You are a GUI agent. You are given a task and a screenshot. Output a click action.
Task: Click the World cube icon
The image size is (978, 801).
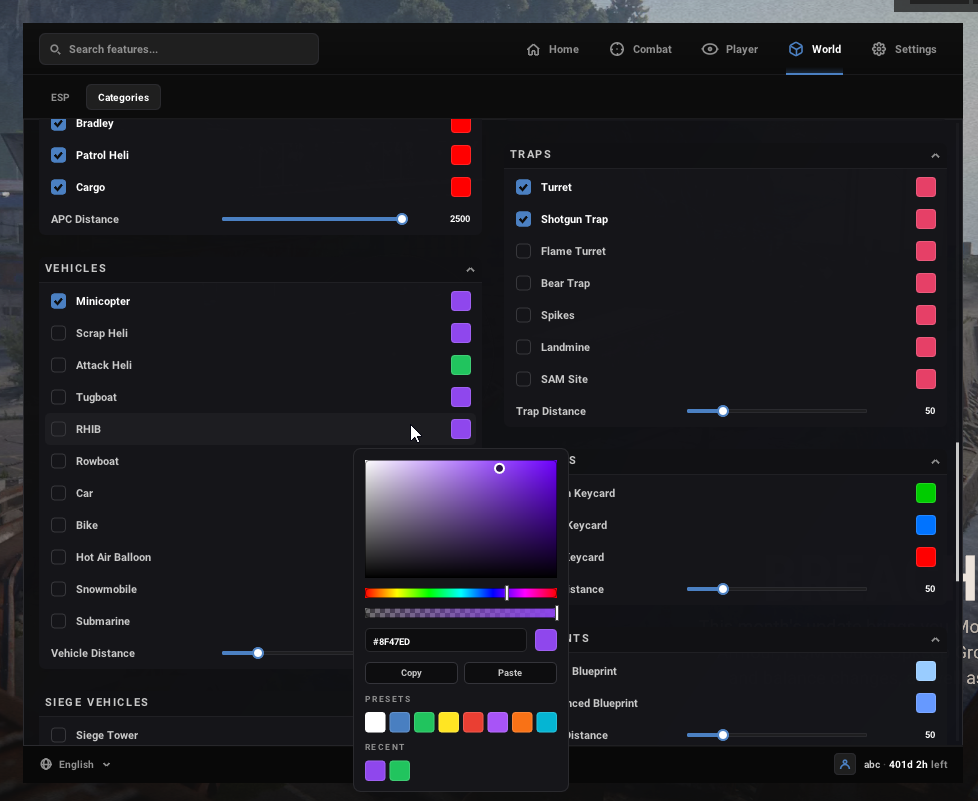coord(796,49)
